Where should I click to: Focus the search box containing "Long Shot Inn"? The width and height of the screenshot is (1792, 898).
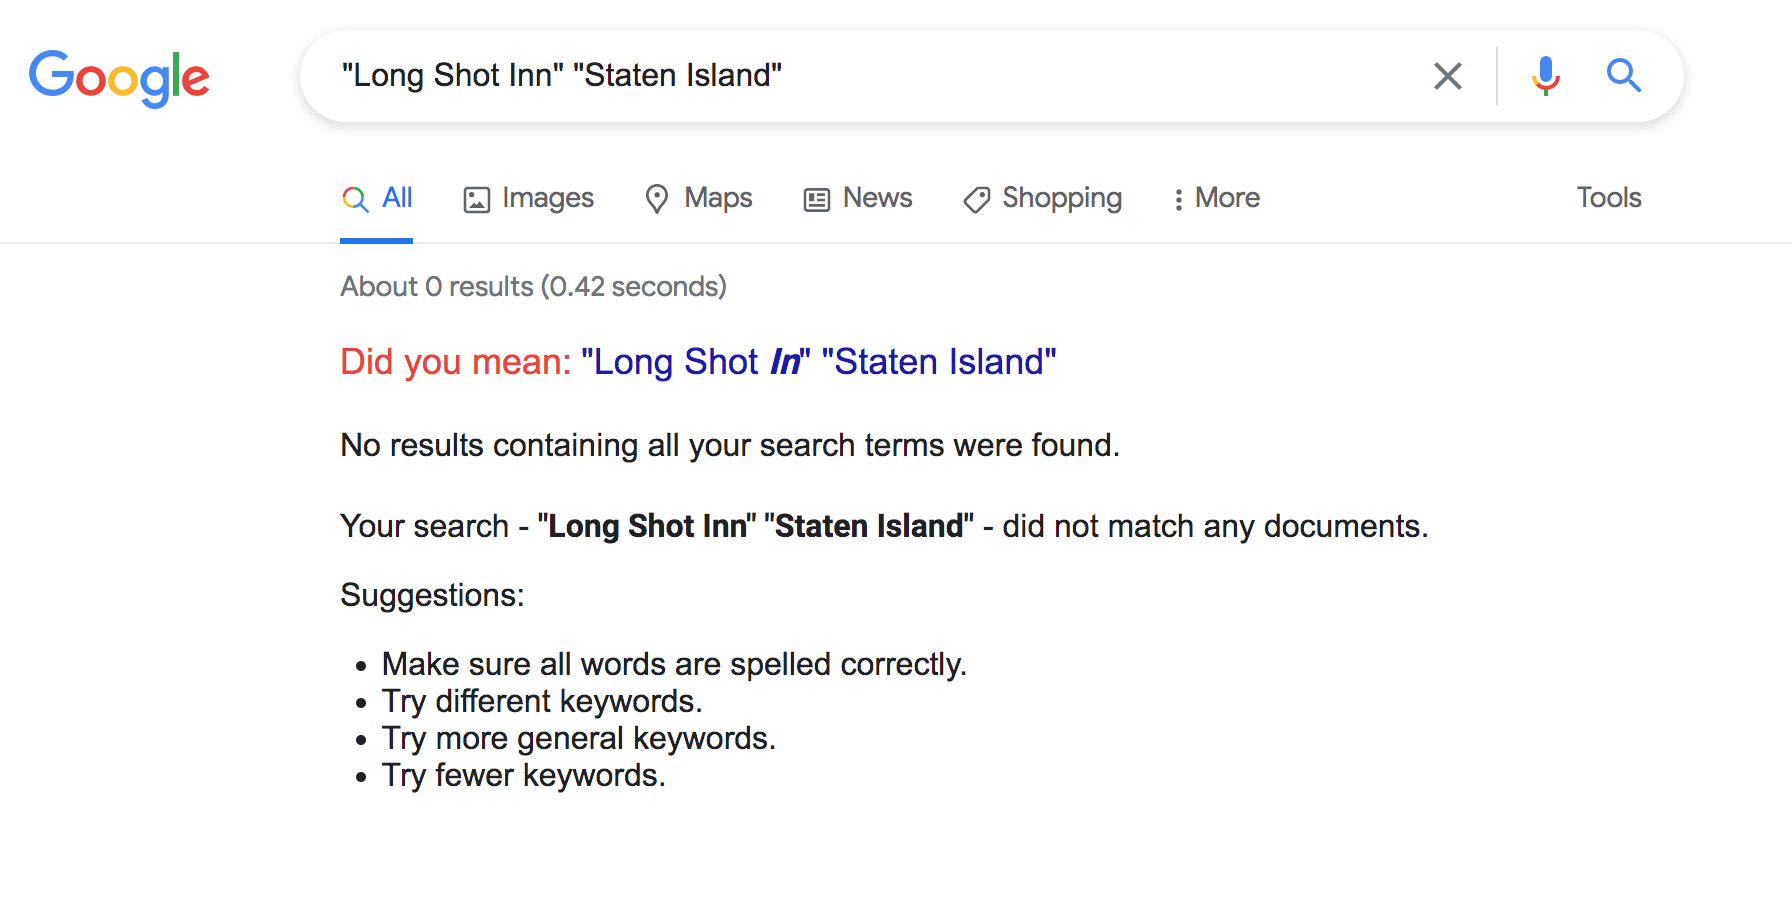point(880,76)
